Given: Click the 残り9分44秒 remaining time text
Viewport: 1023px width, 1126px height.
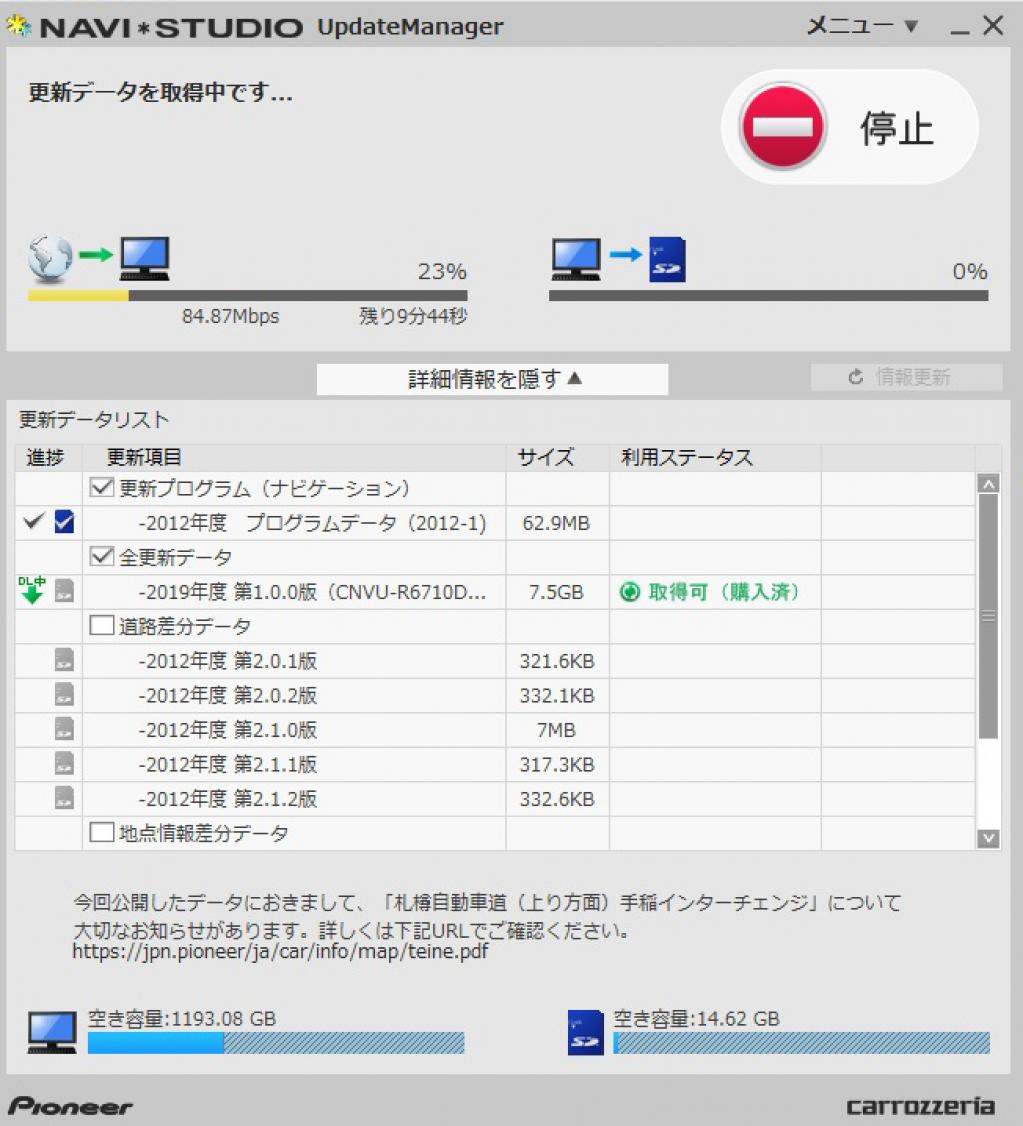Looking at the screenshot, I should pyautogui.click(x=414, y=316).
